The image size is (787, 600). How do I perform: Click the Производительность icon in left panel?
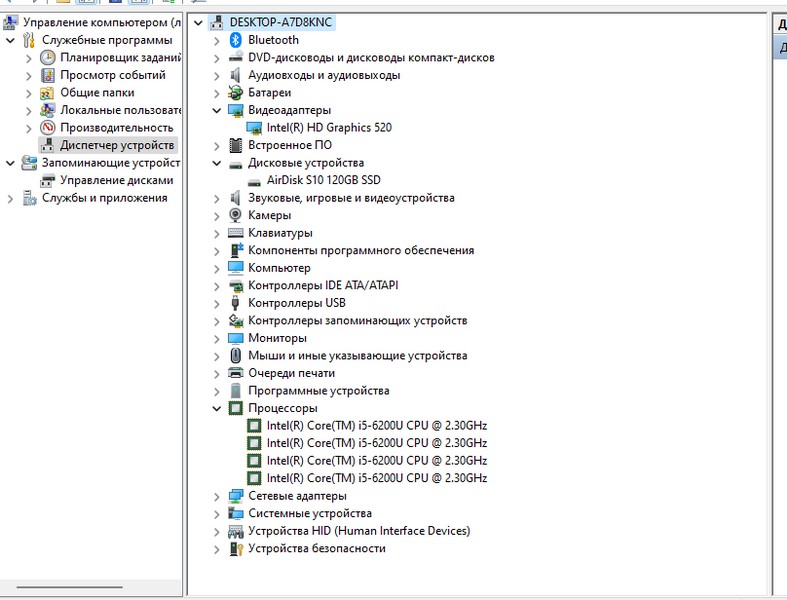click(x=48, y=128)
